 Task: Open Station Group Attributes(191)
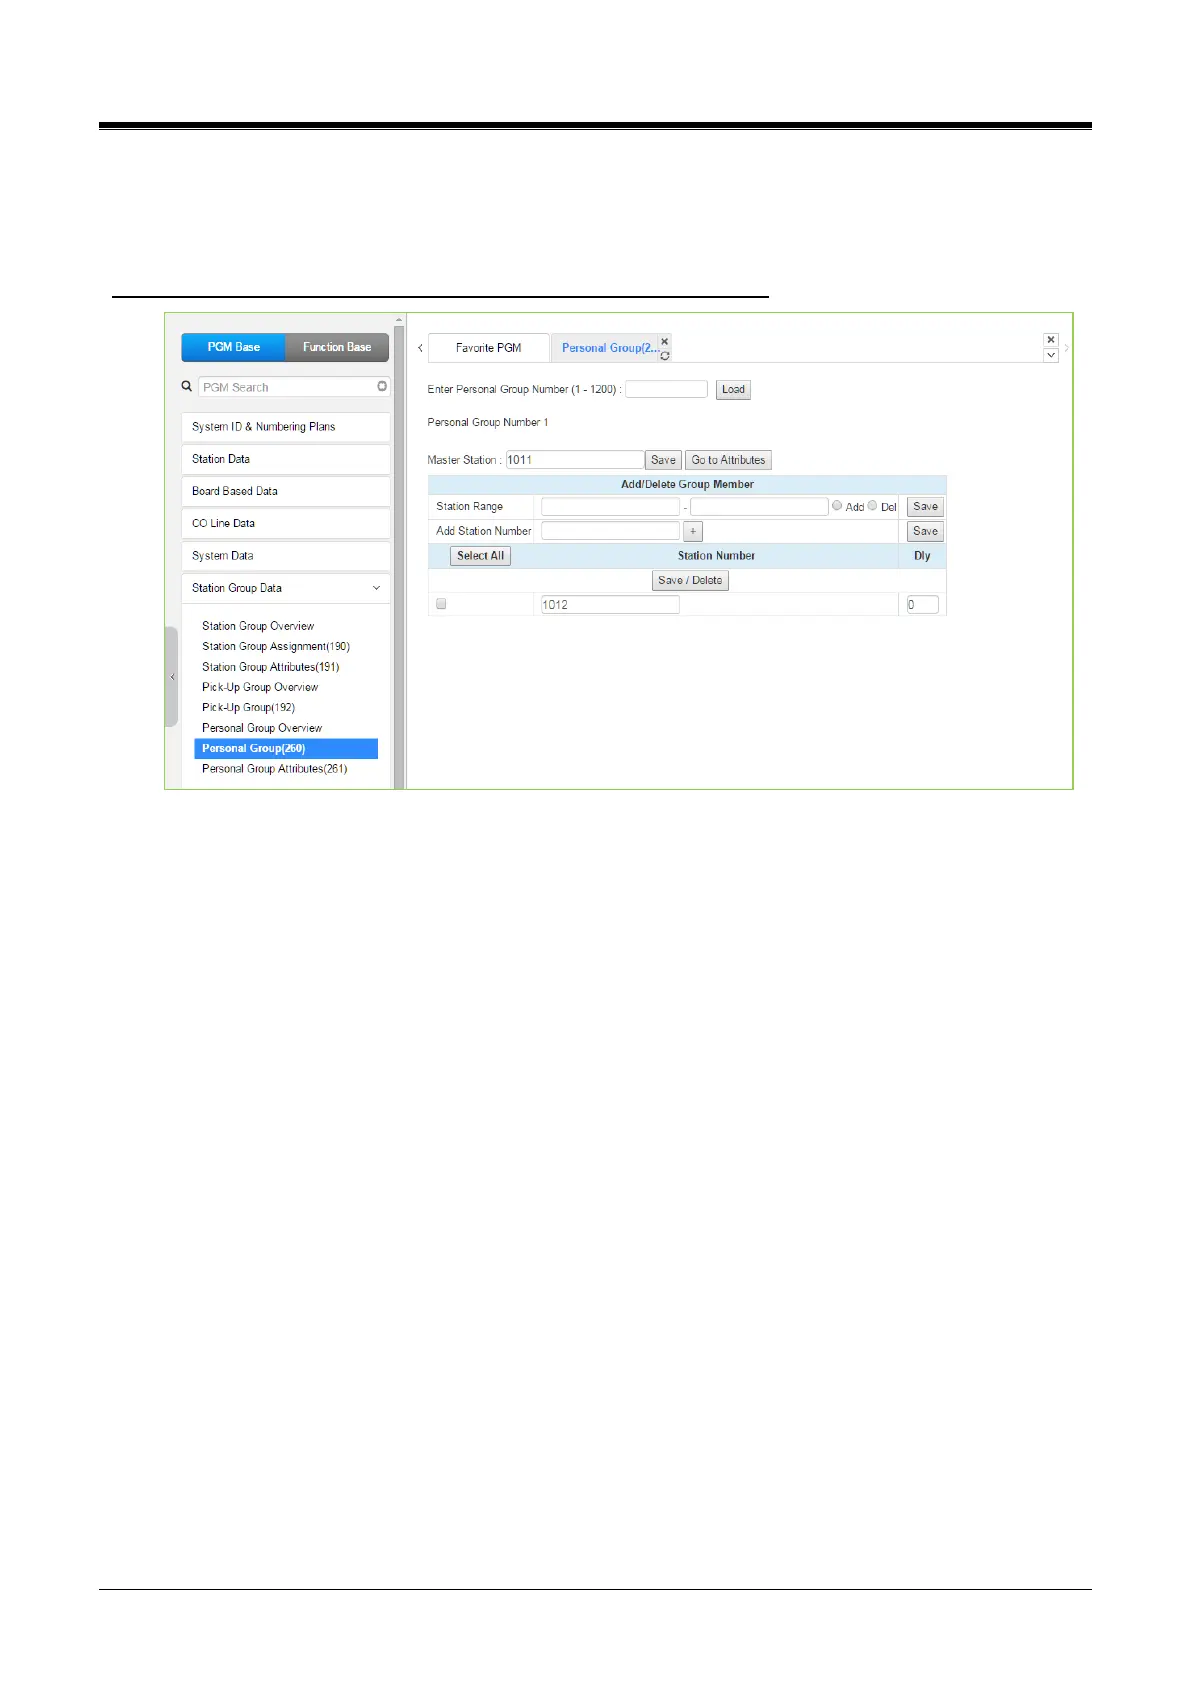(271, 667)
